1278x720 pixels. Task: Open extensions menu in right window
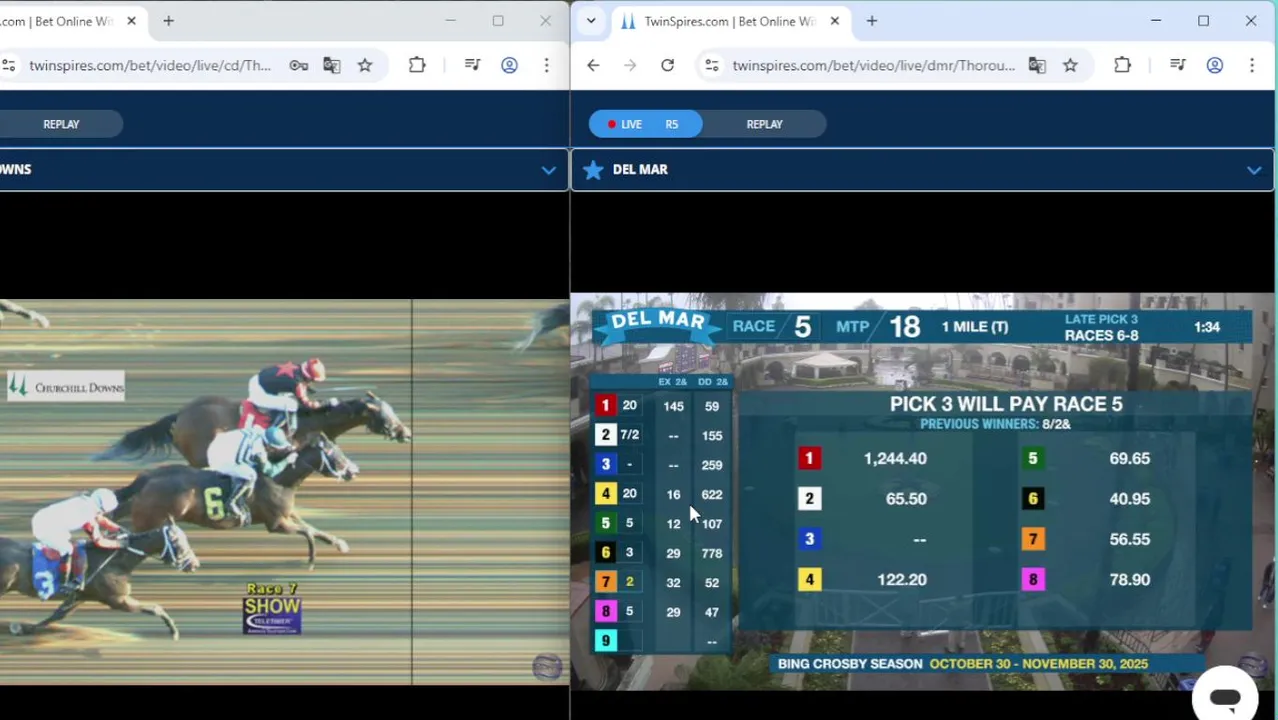tap(1122, 65)
